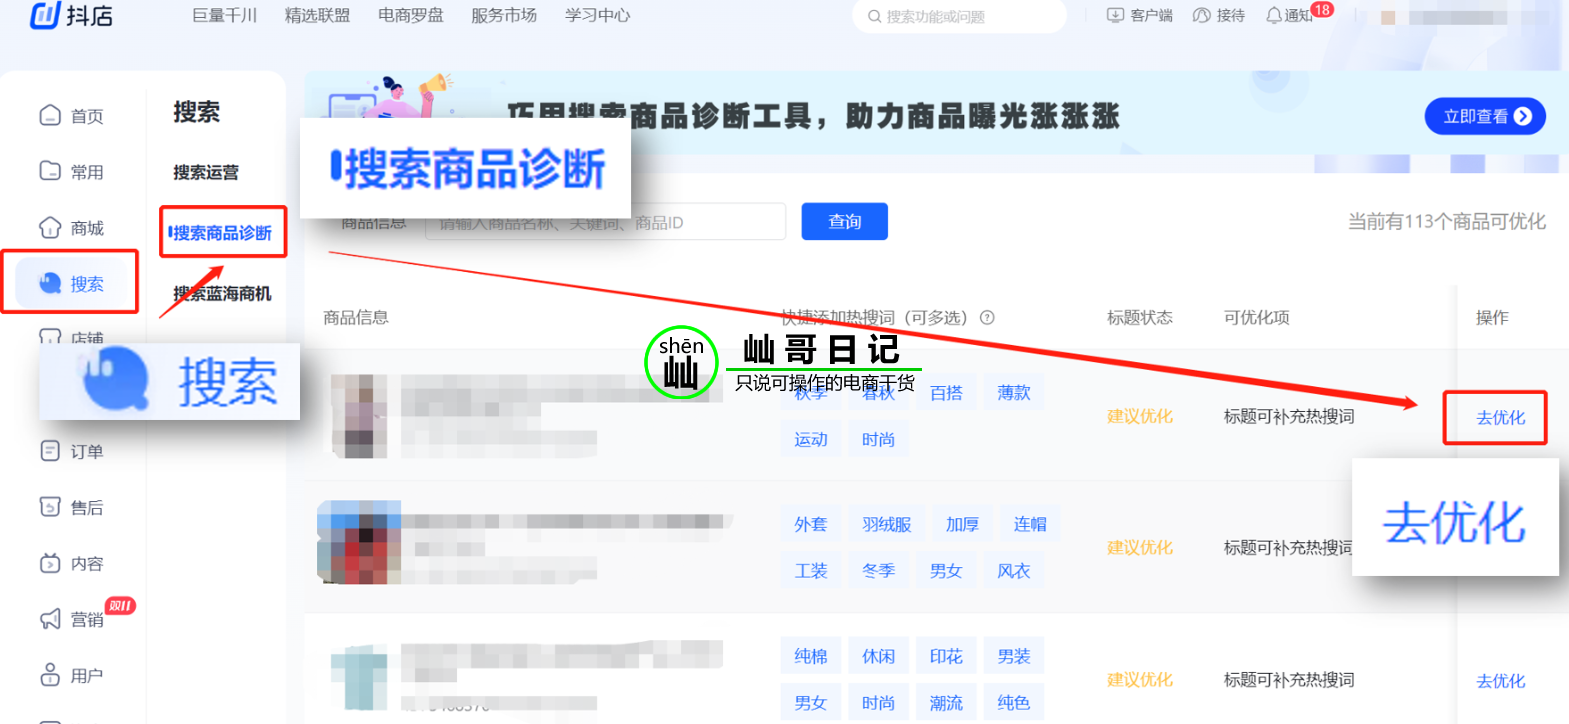1569x724 pixels.
Task: Open 订单 in the sidebar
Action: 71,452
